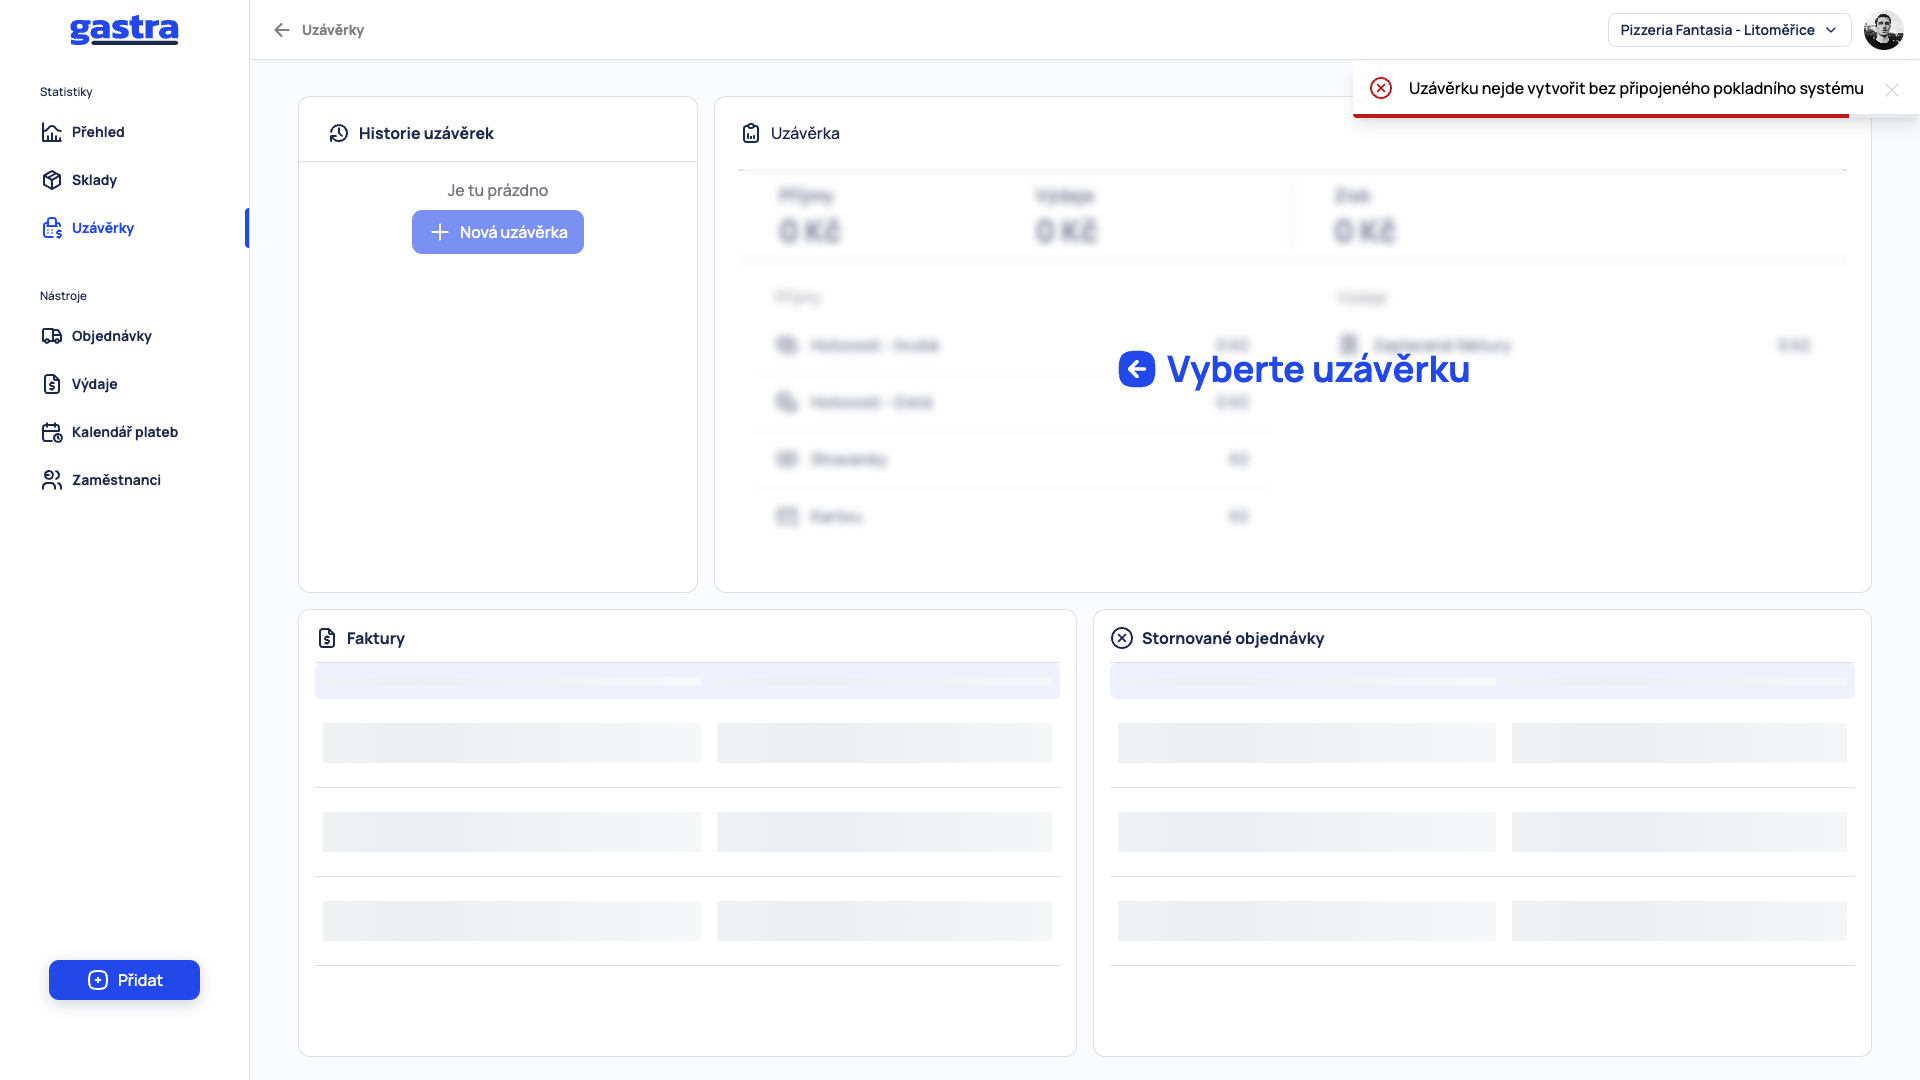Dismiss the error notification
The height and width of the screenshot is (1080, 1920).
(x=1892, y=90)
